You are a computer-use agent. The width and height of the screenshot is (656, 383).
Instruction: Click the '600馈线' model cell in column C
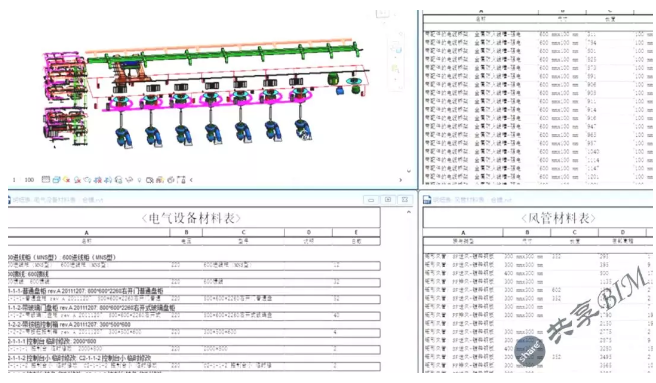243,282
